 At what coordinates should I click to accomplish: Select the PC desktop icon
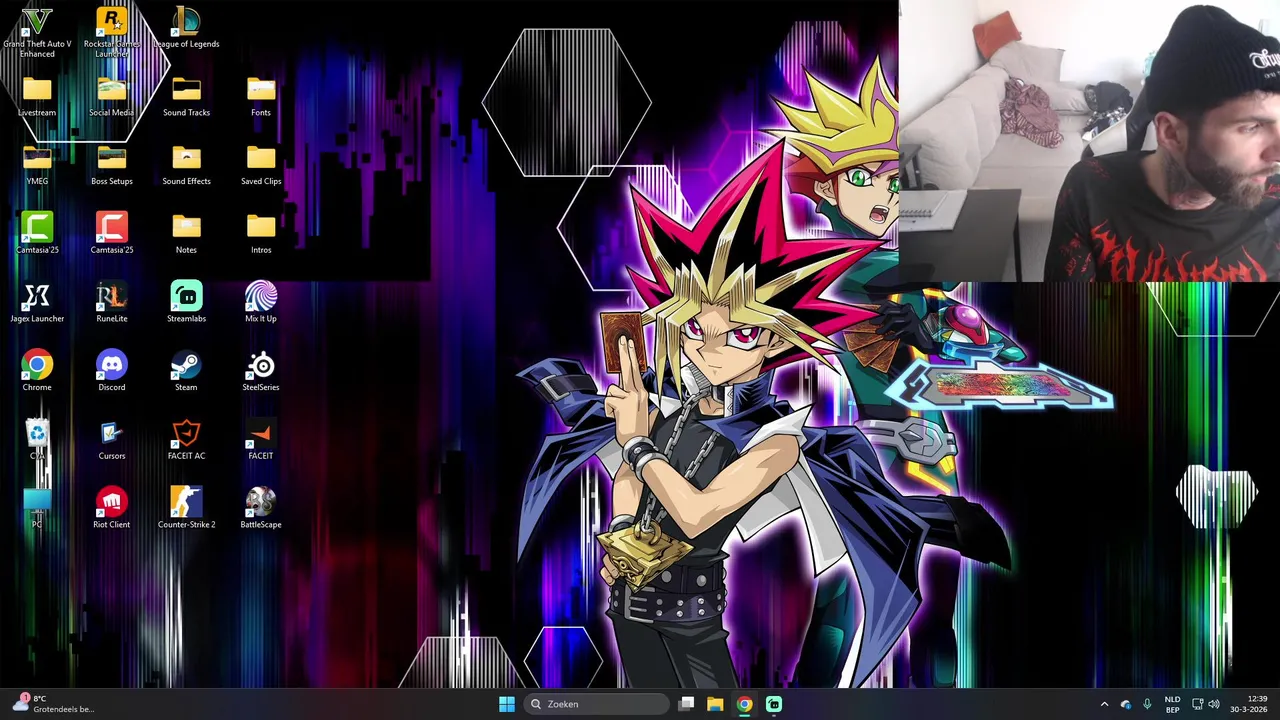pos(37,508)
